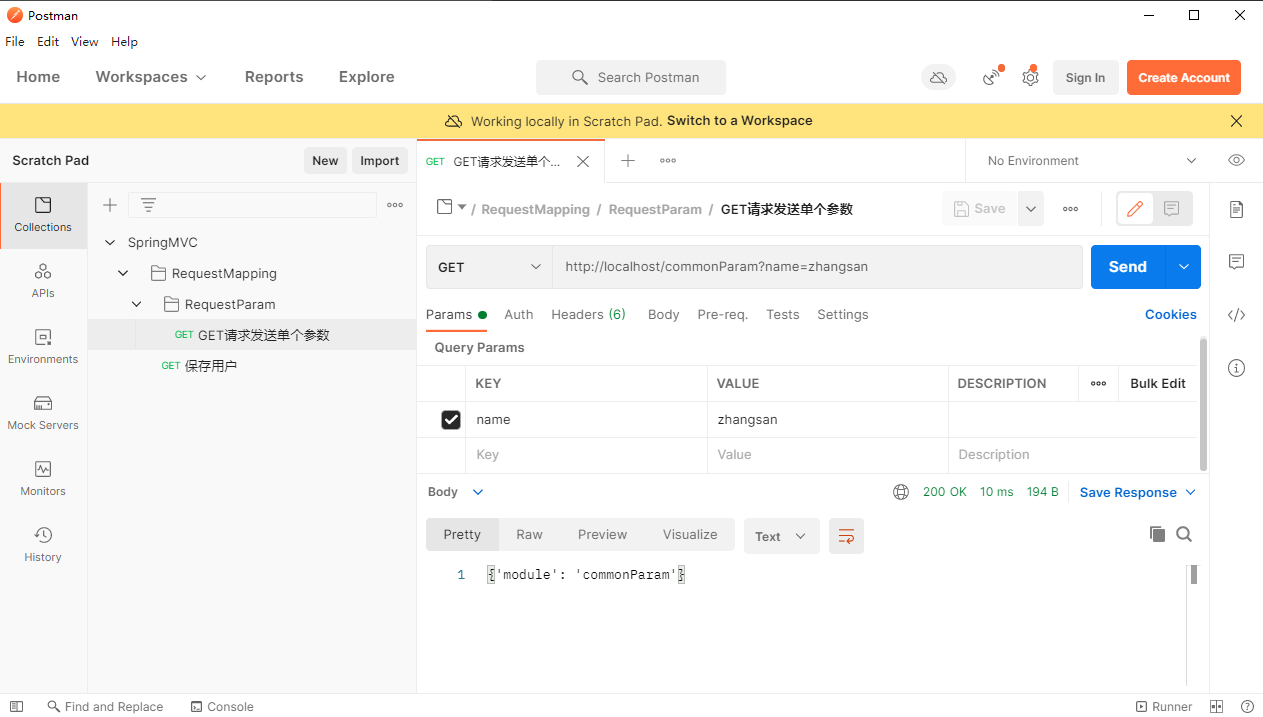Uncheck the name query parameter checkbox
The height and width of the screenshot is (717, 1263).
[x=451, y=420]
